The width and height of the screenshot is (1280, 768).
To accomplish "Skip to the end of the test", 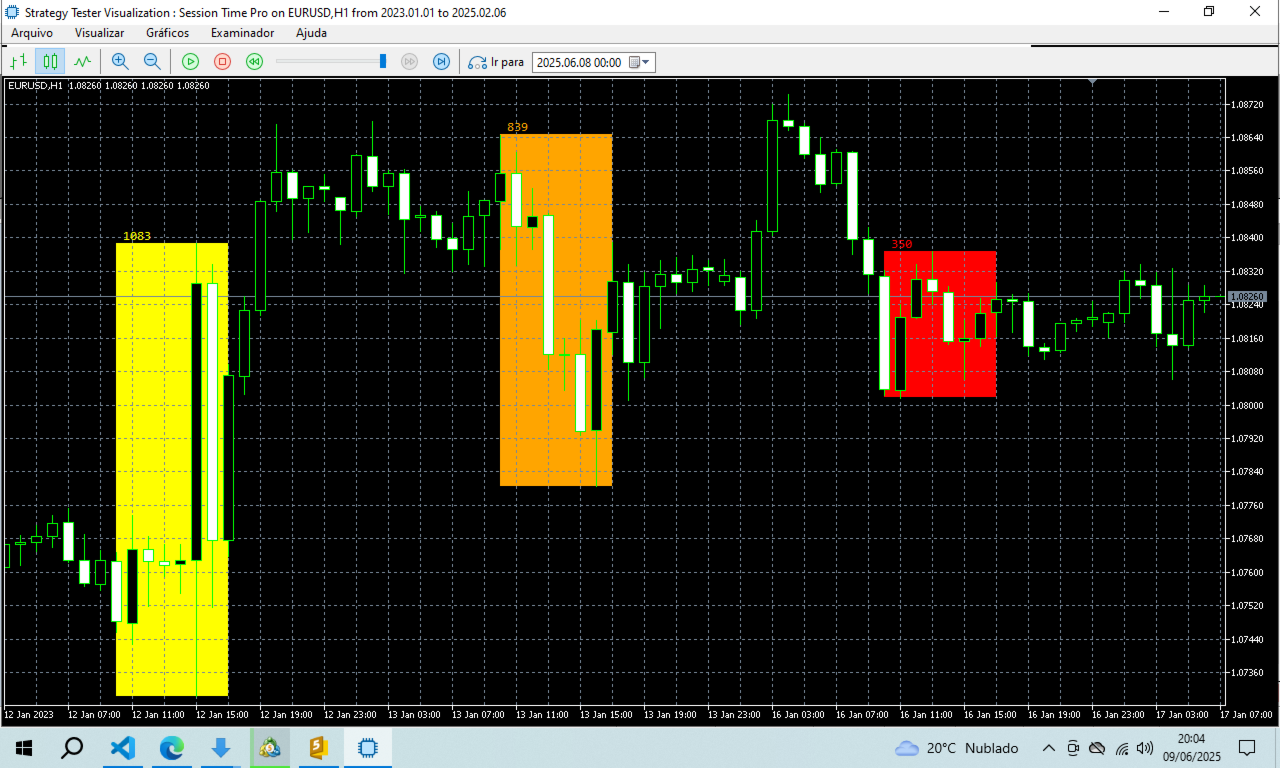I will 441,61.
